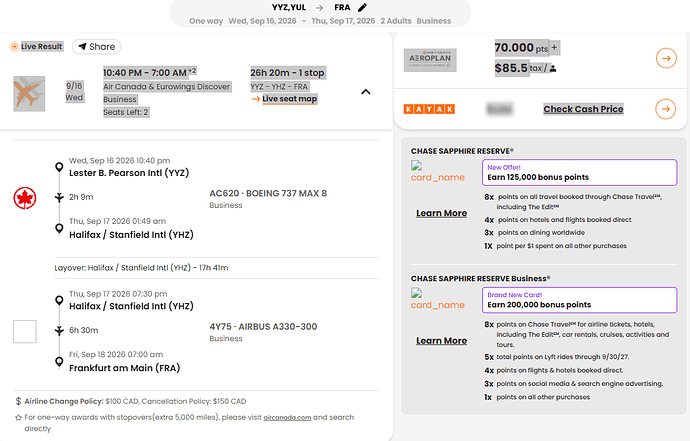Click the Air Canada maple leaf logo
Image resolution: width=690 pixels, height=441 pixels.
click(25, 198)
